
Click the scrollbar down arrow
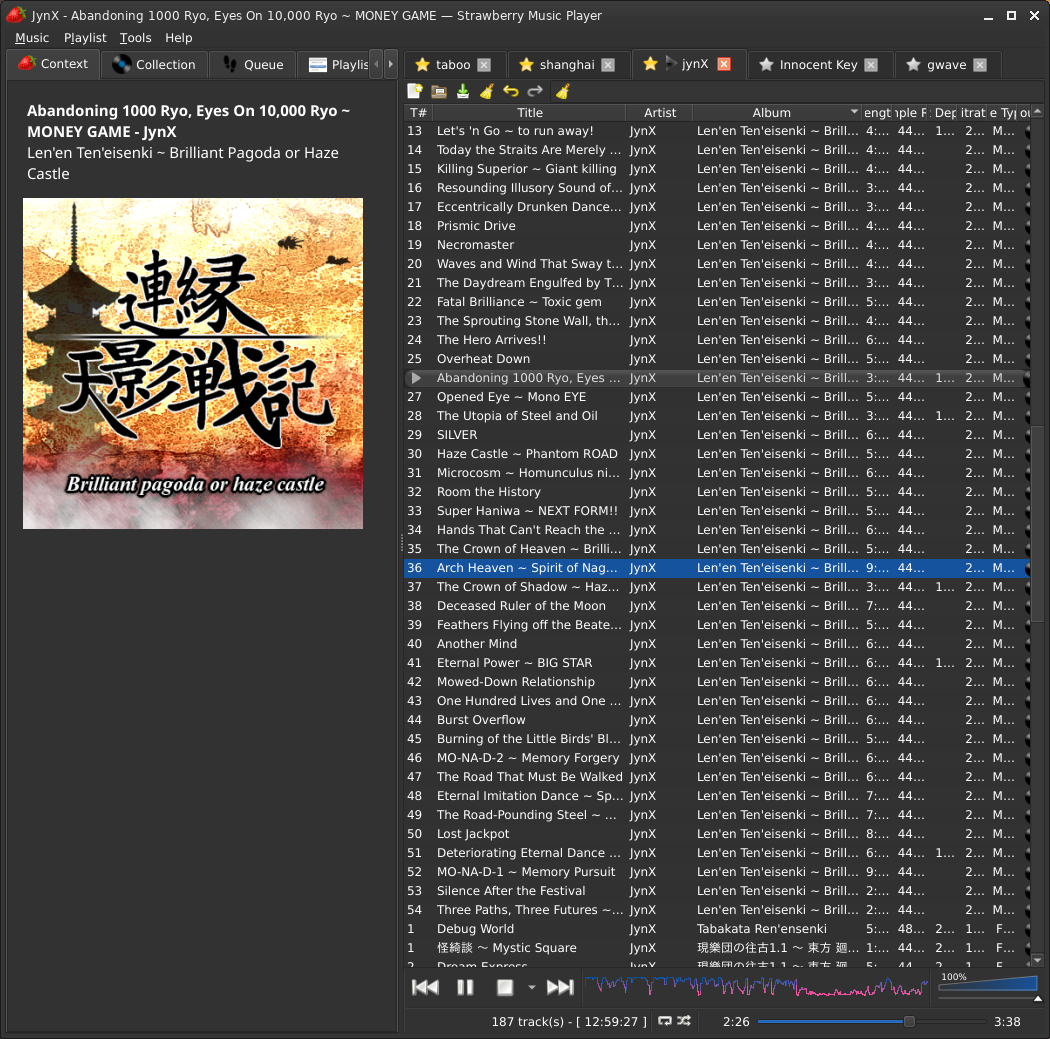coord(1037,959)
